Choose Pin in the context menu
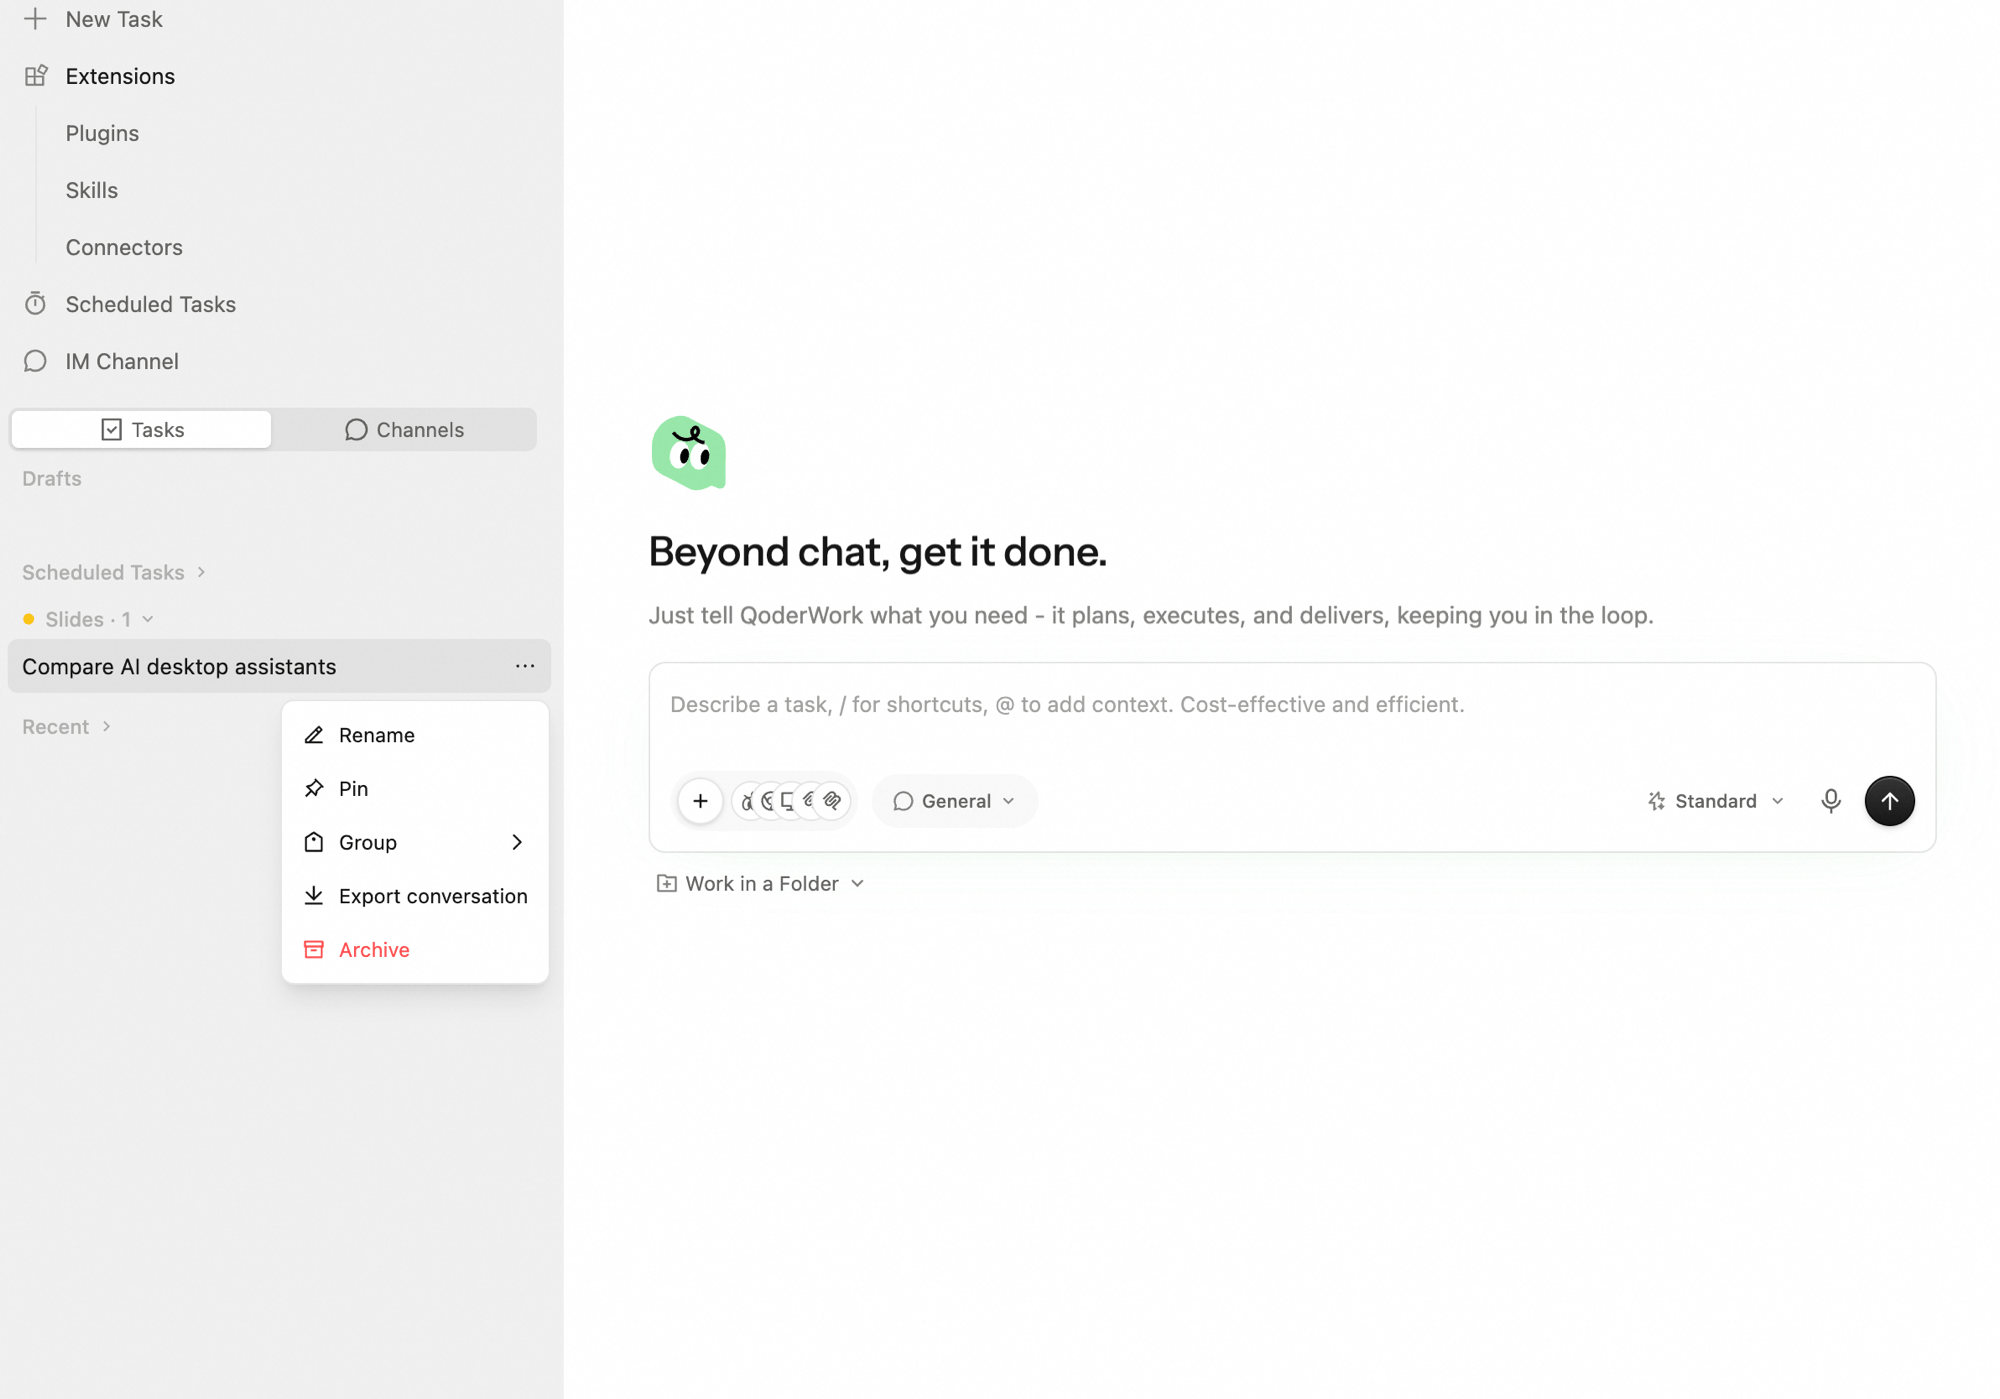This screenshot has height=1399, width=2000. click(415, 789)
